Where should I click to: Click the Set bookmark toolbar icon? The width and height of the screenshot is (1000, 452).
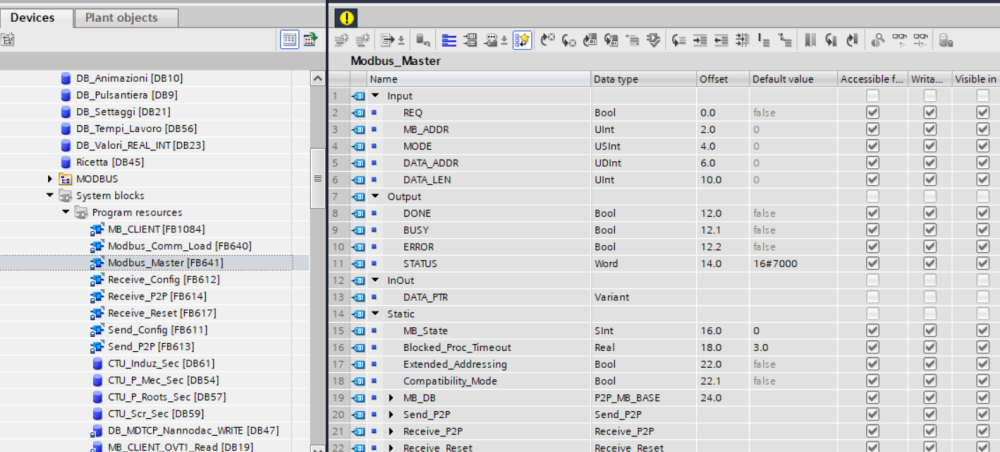(811, 40)
